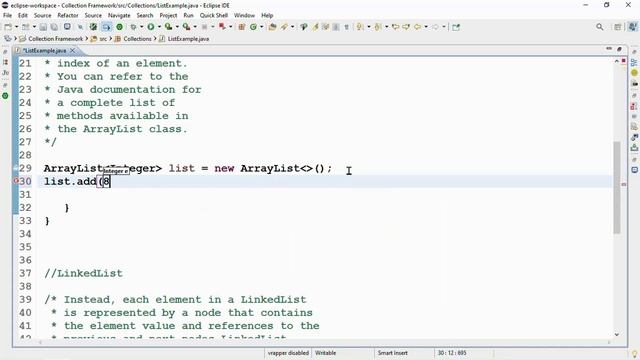This screenshot has height=360, width=640.
Task: Expand the Debug dropdown arrow
Action: (142, 27)
